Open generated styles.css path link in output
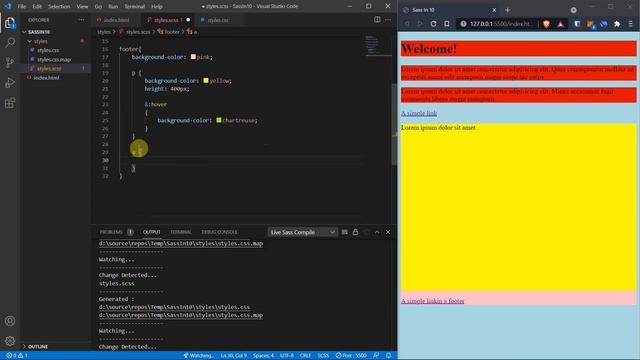 pyautogui.click(x=174, y=307)
